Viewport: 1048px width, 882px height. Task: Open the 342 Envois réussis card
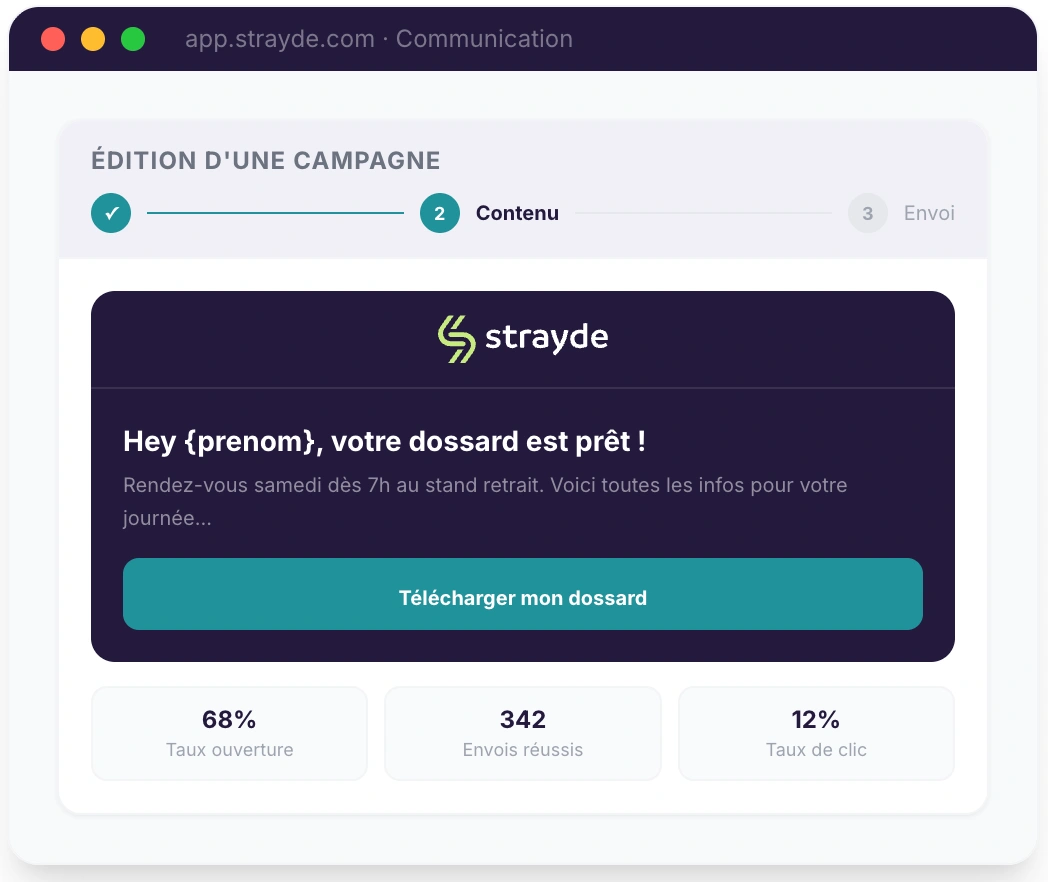tap(523, 733)
